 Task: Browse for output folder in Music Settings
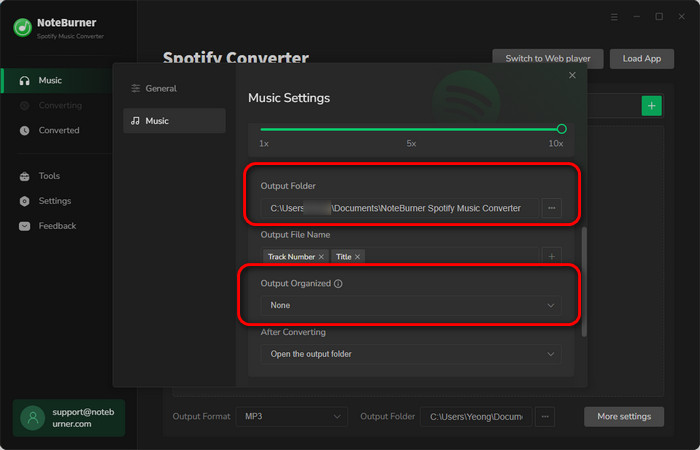[x=552, y=208]
